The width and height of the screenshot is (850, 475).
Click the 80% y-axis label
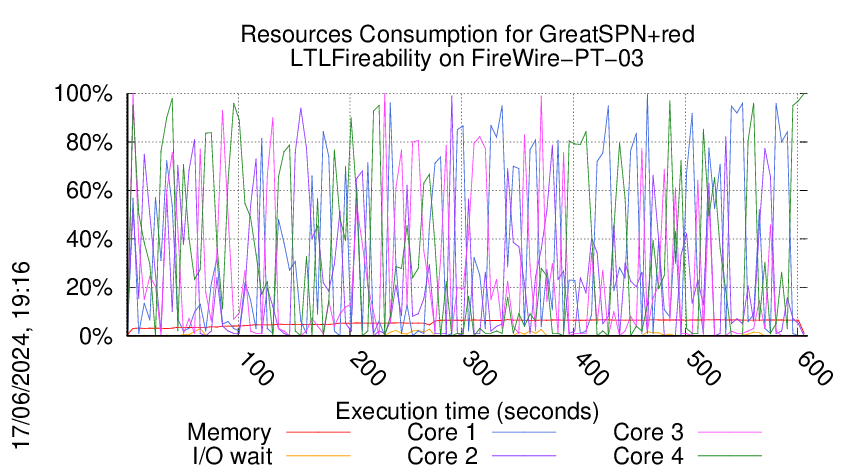point(89,143)
